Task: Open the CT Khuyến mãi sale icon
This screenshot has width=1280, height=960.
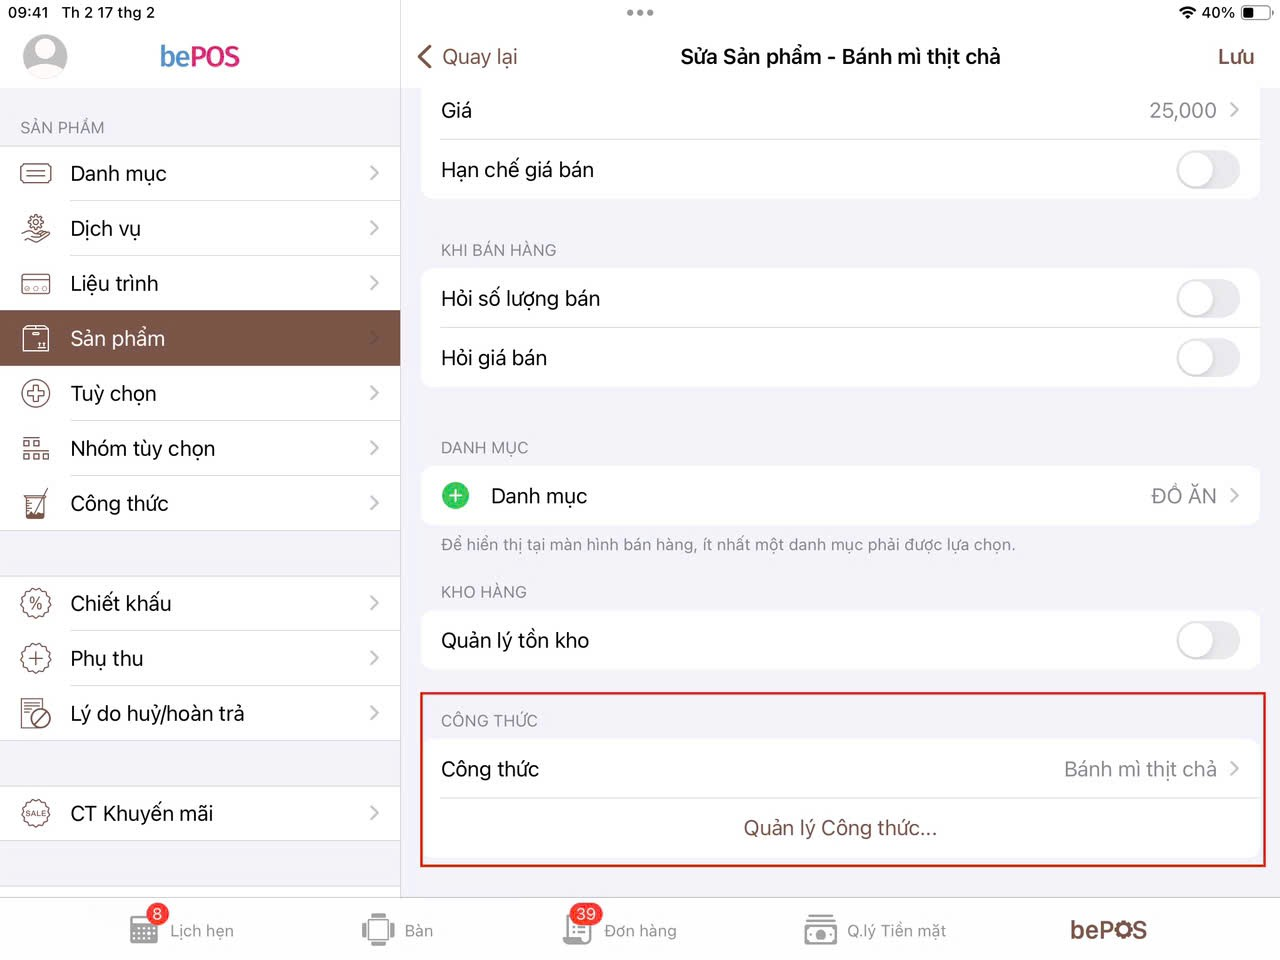Action: [x=36, y=813]
